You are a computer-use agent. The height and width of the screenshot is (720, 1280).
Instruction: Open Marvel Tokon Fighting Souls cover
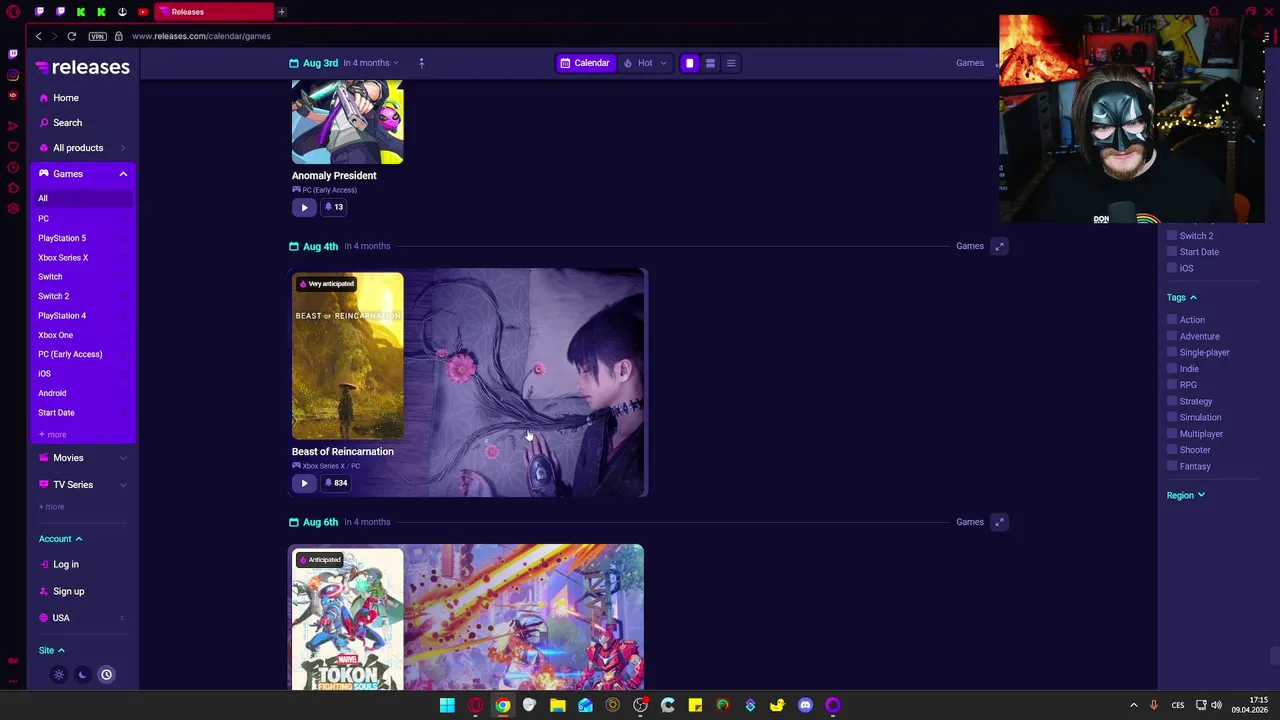click(x=348, y=620)
